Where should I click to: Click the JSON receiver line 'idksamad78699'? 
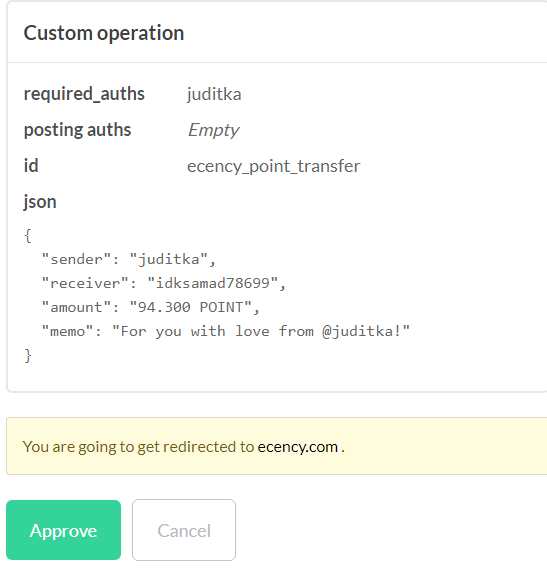pos(164,283)
